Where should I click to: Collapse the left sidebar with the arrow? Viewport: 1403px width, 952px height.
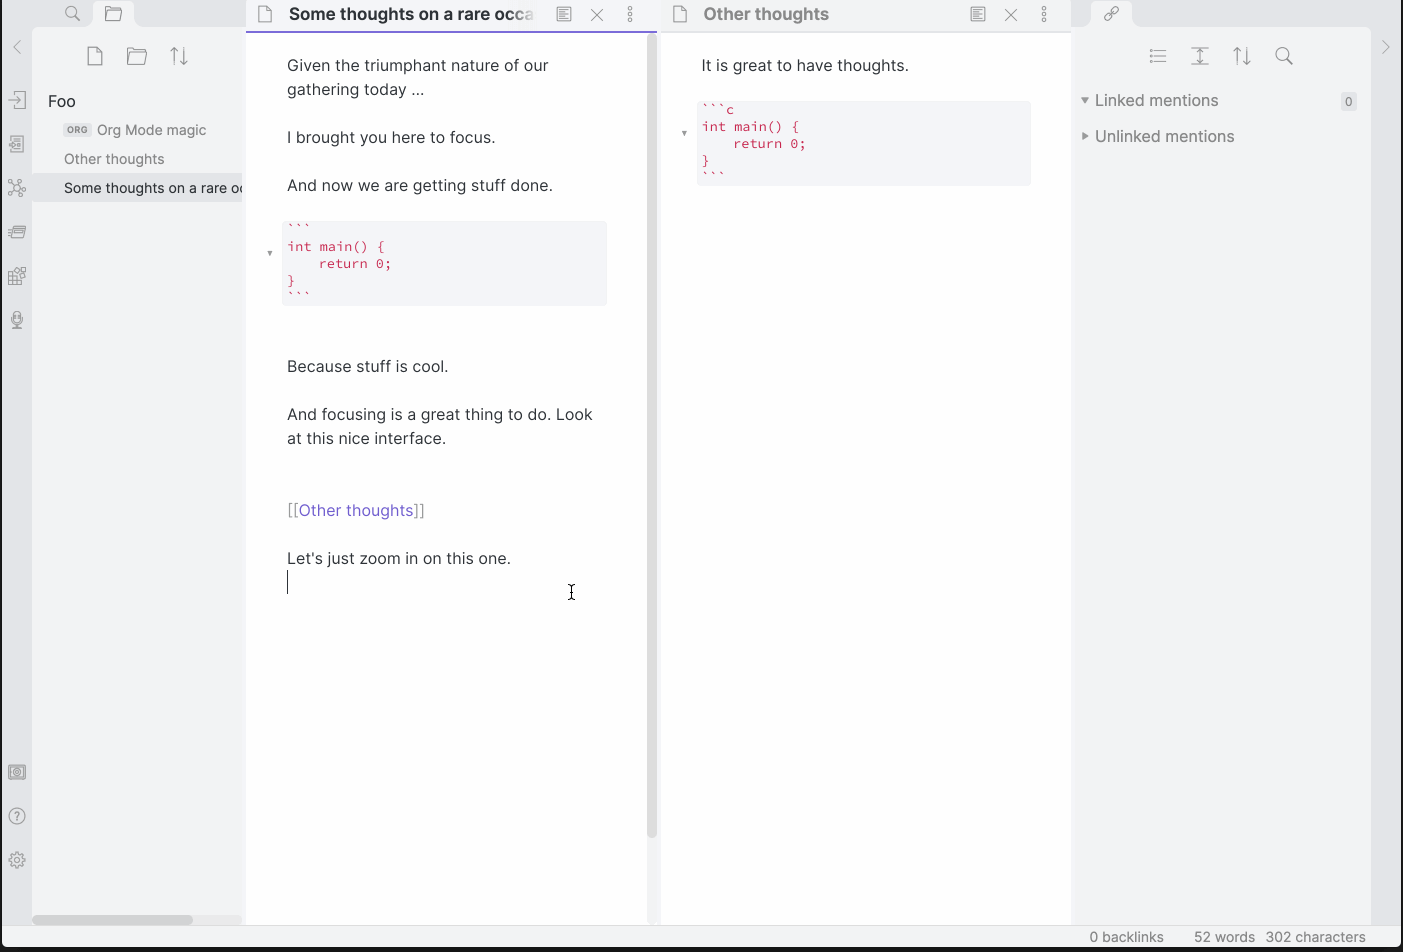17,47
